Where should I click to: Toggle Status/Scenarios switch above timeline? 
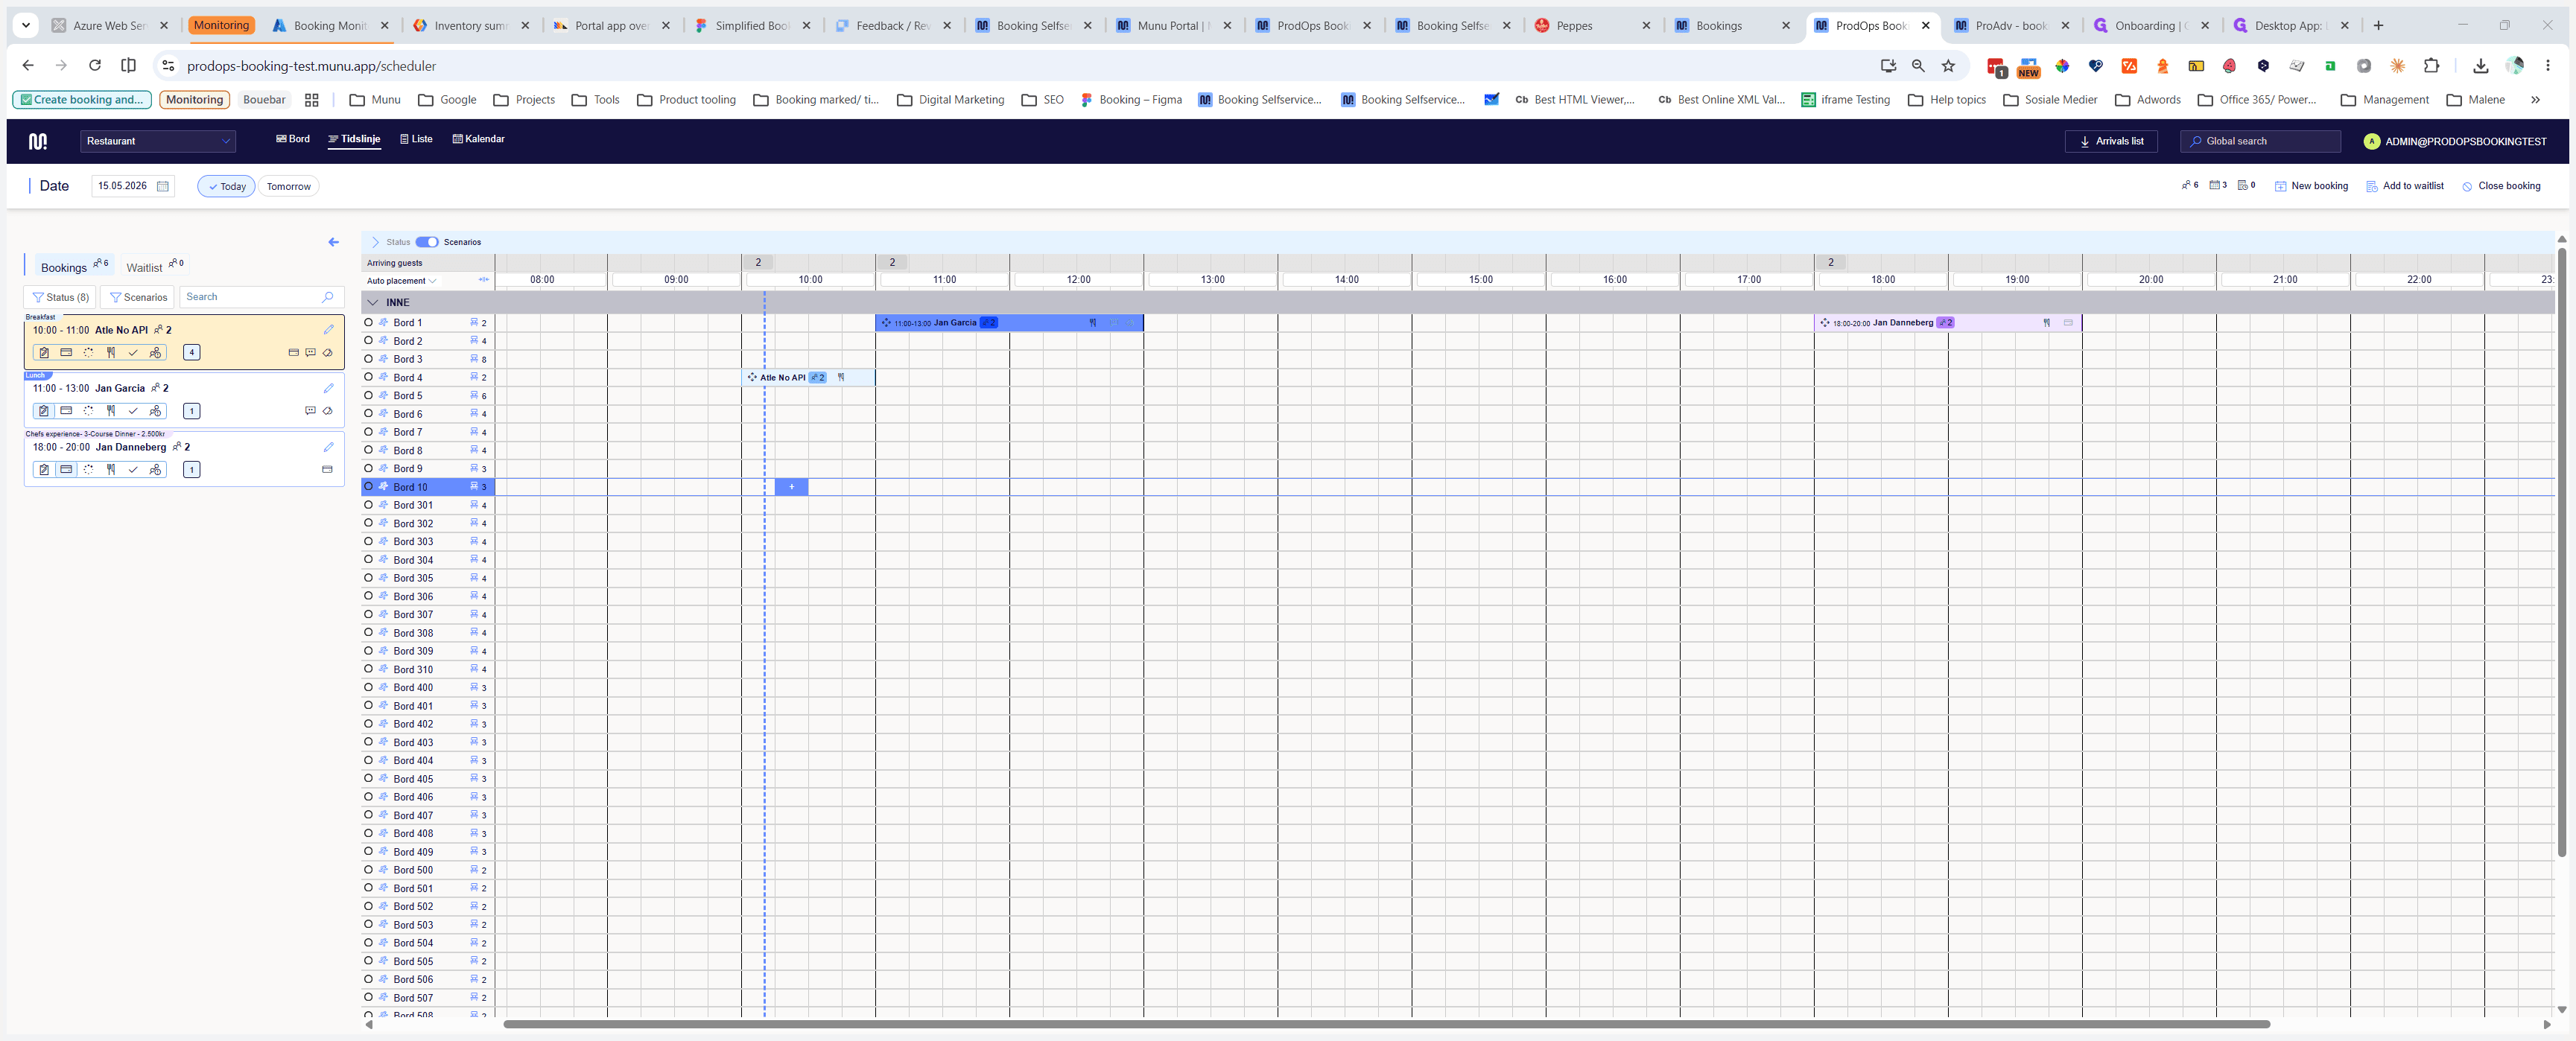pos(427,242)
